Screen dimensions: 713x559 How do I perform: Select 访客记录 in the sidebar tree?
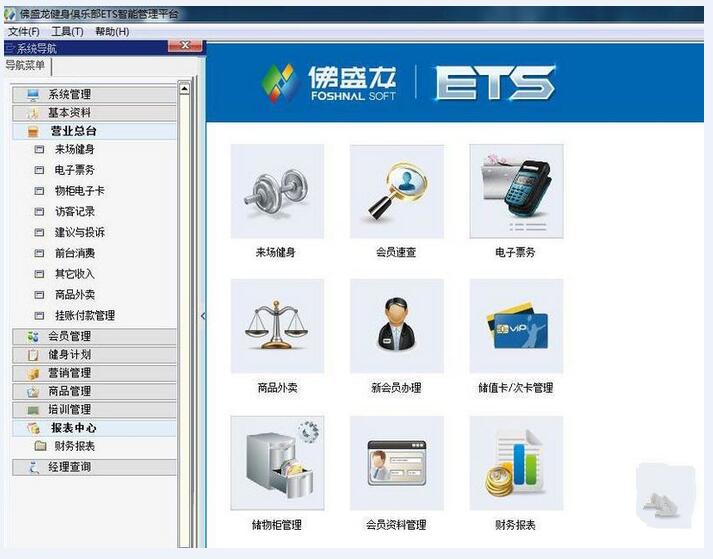(75, 212)
